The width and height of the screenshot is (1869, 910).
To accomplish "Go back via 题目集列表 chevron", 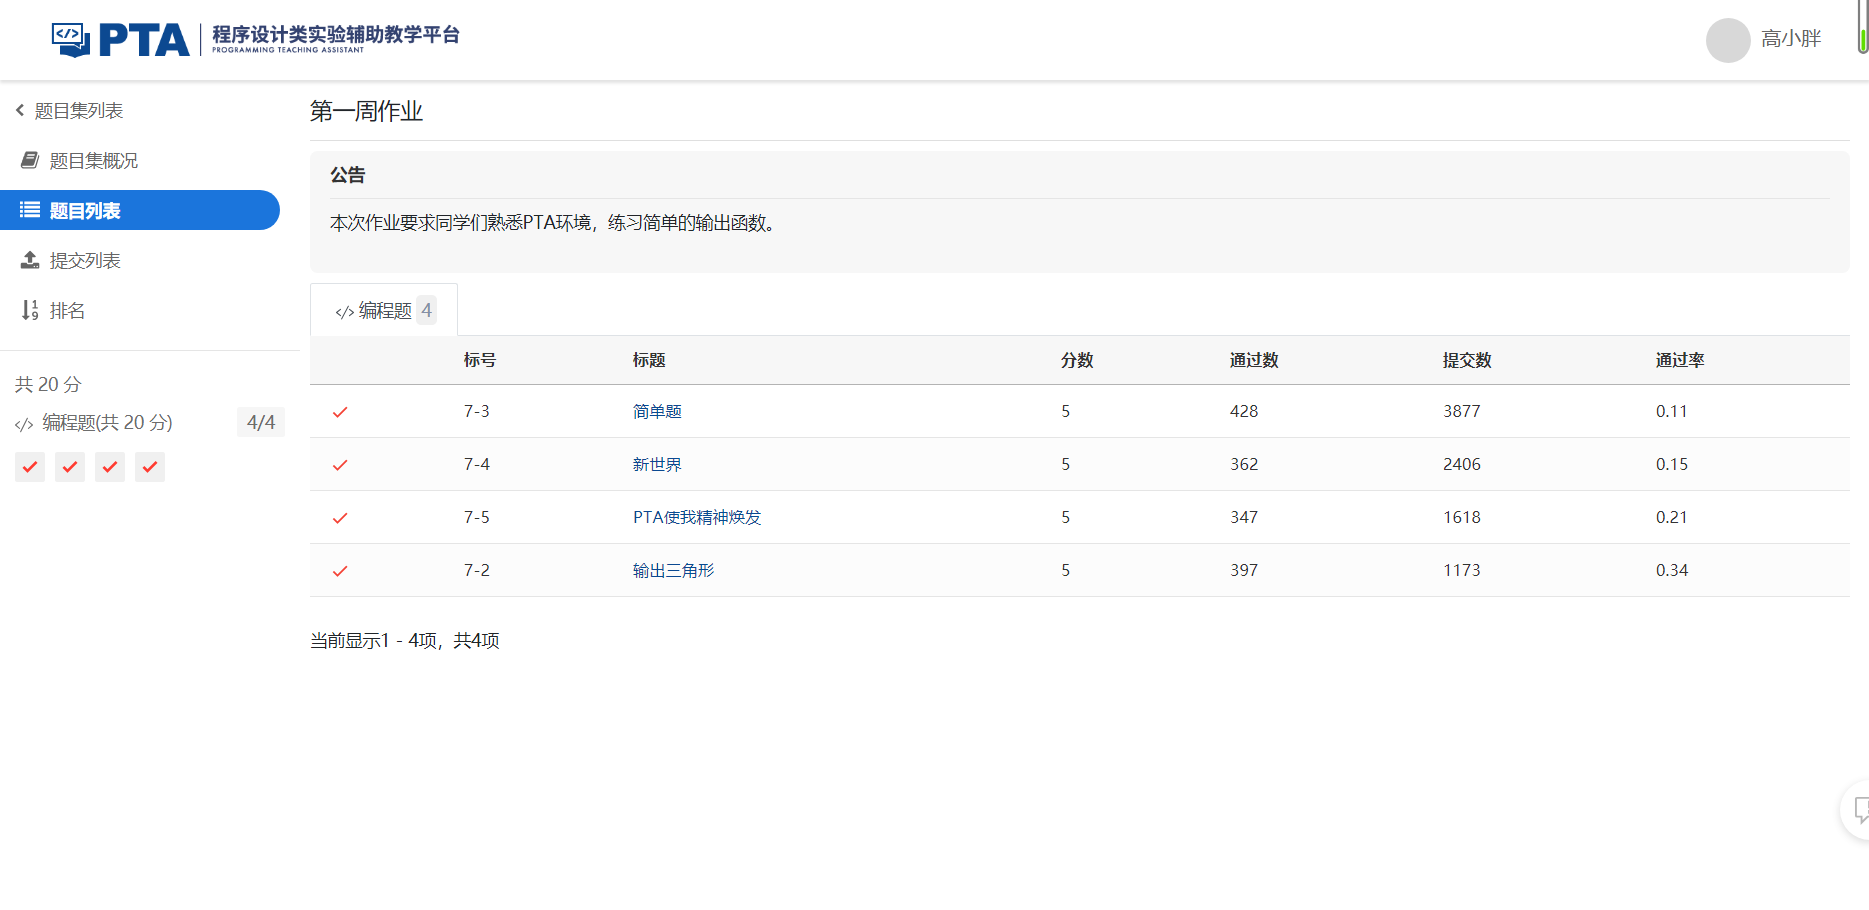I will tap(20, 110).
